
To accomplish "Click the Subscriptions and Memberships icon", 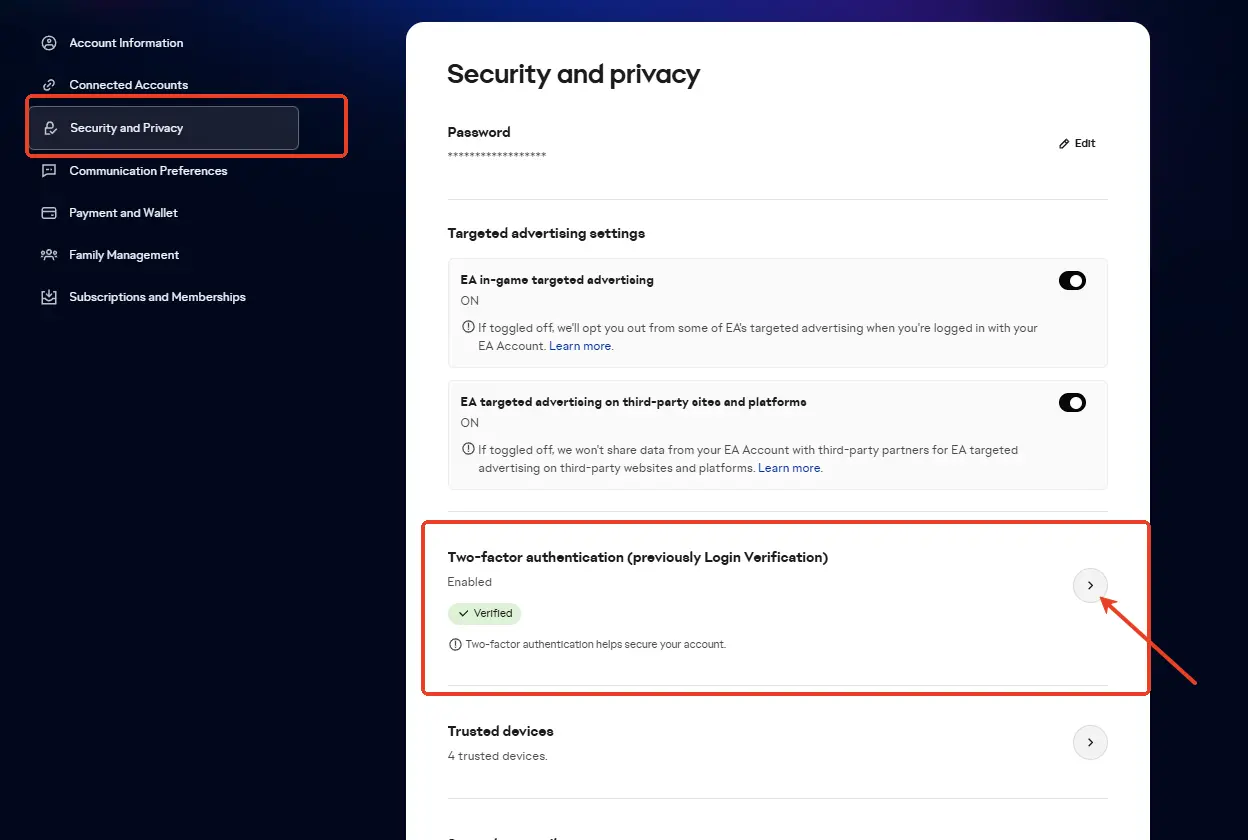I will point(48,297).
